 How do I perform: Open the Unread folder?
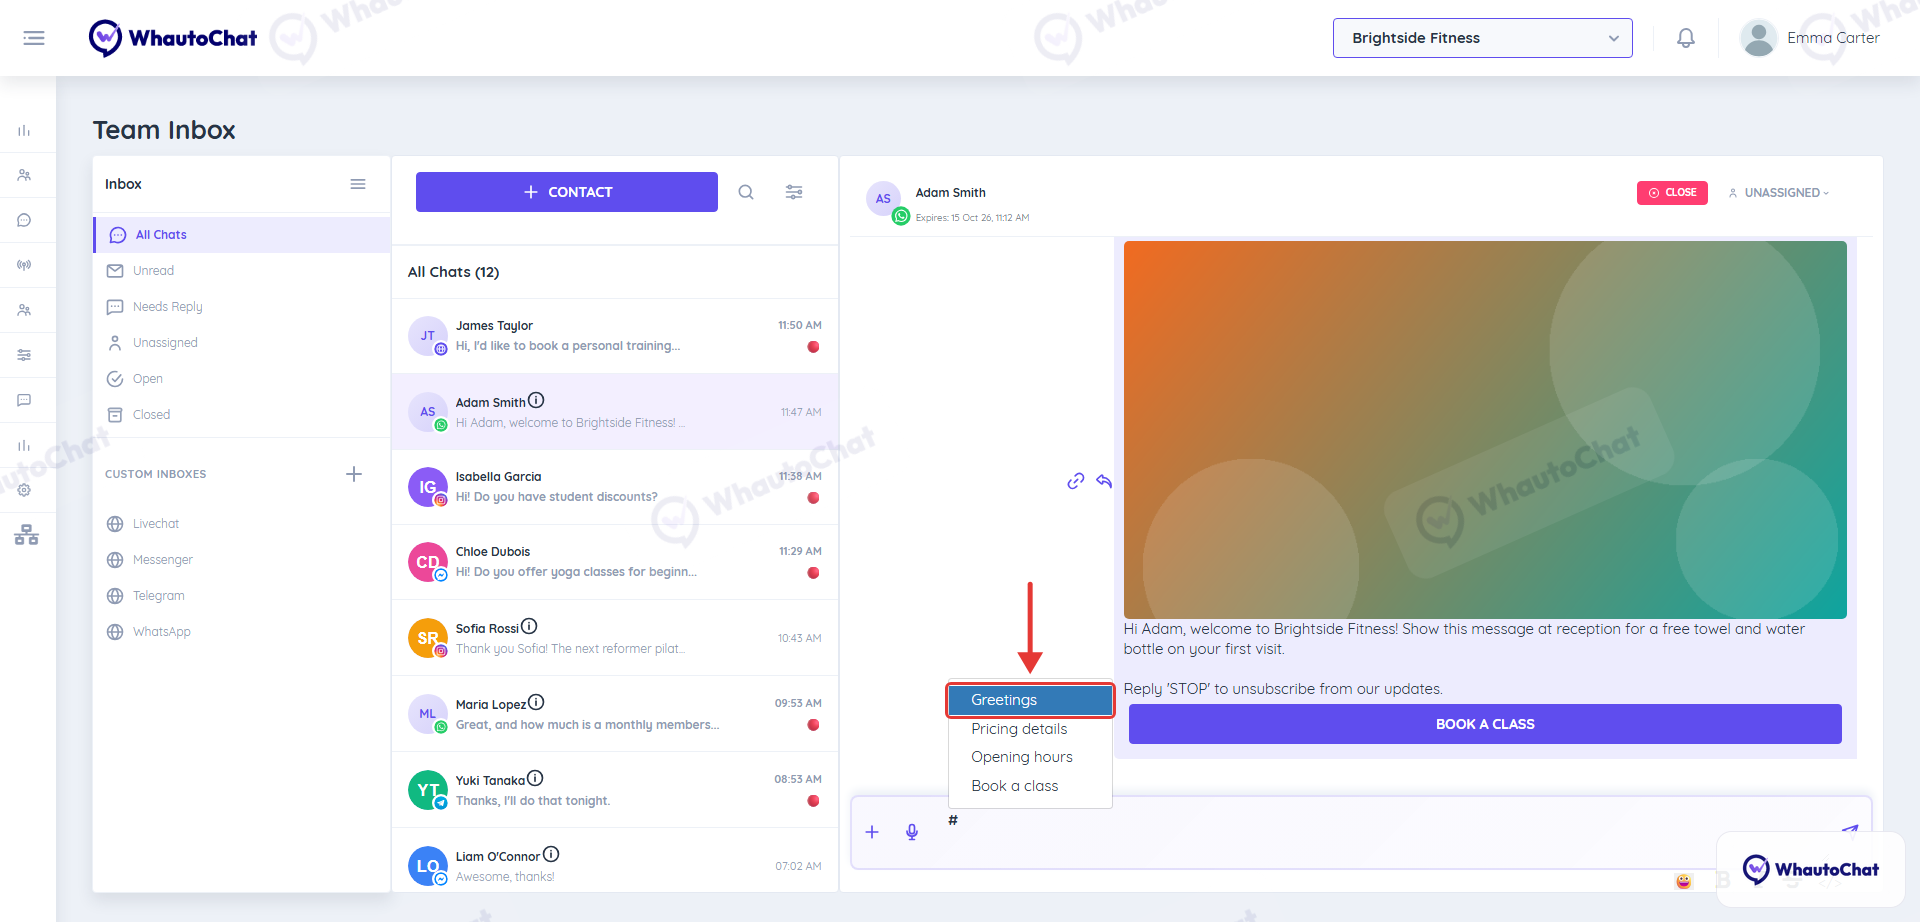tap(242, 271)
